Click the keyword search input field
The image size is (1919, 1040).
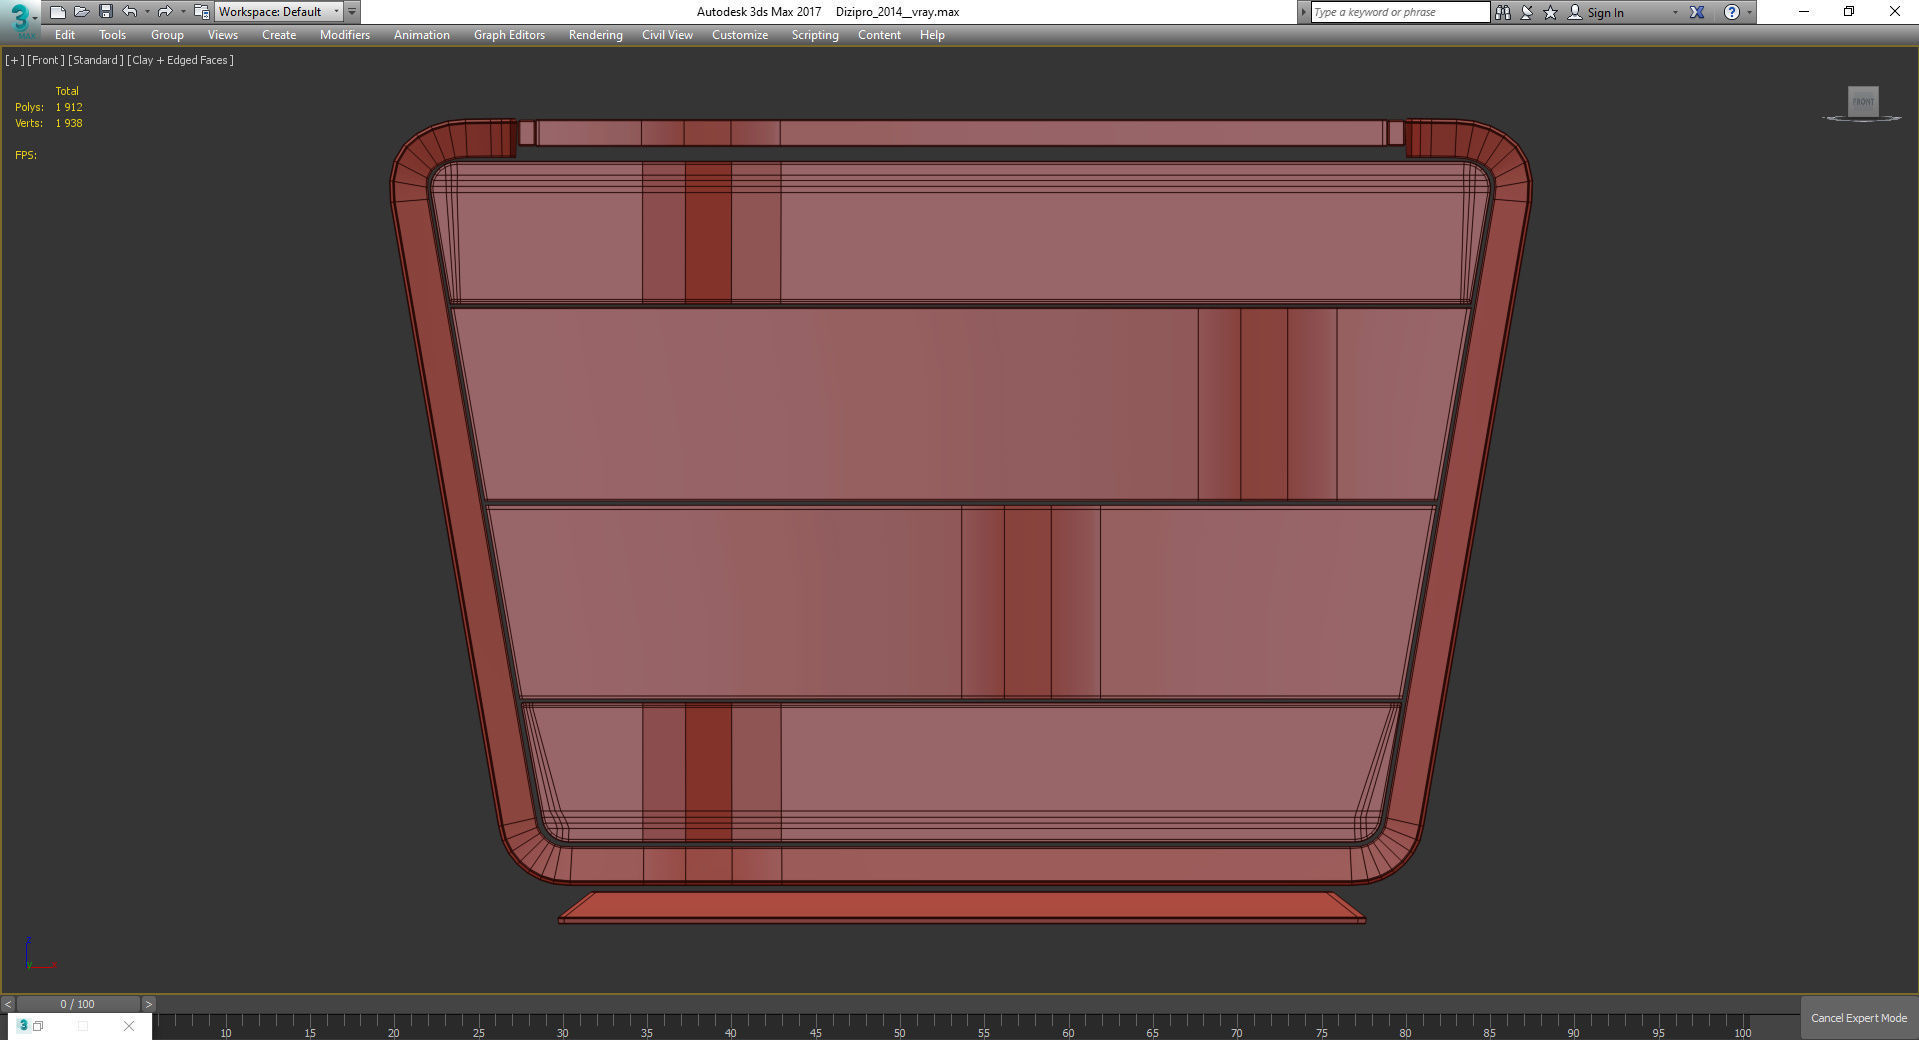pyautogui.click(x=1399, y=12)
